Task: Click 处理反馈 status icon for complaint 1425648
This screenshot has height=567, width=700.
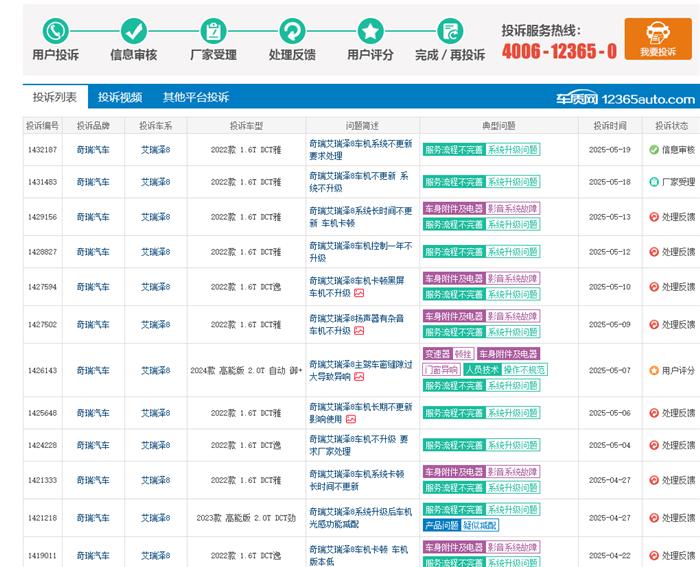Action: coord(654,413)
